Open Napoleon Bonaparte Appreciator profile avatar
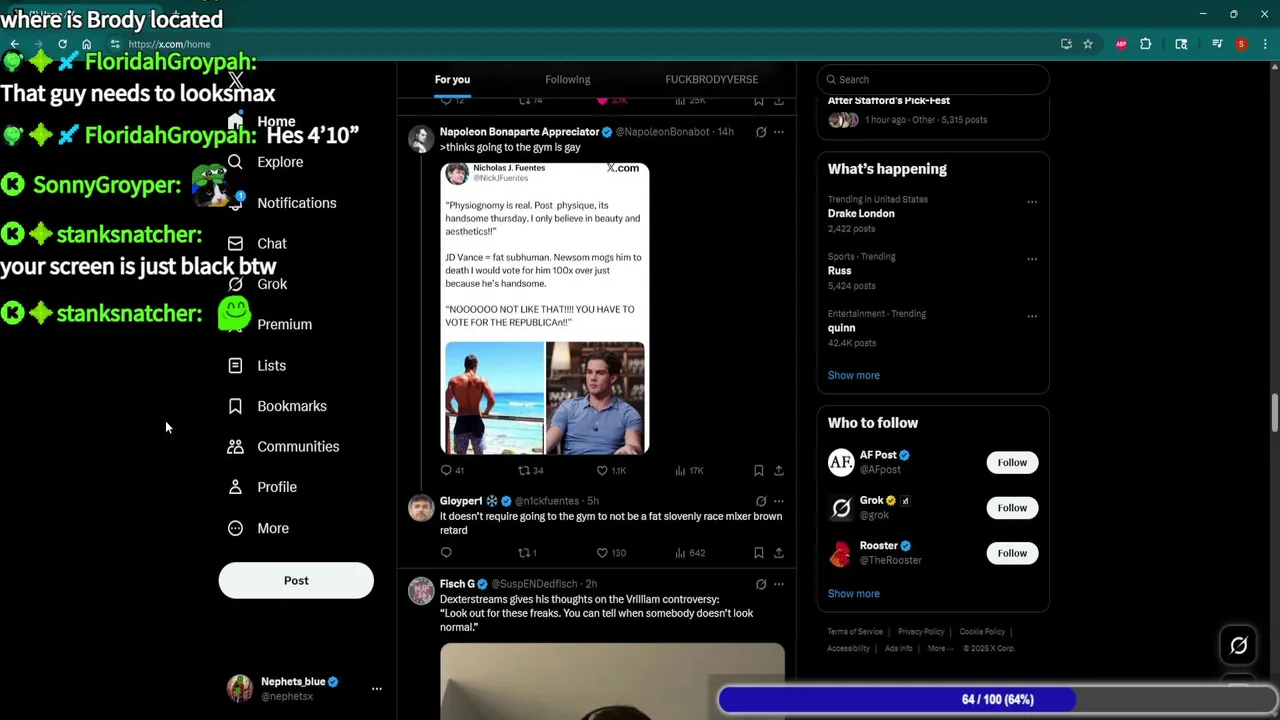1280x720 pixels. tap(421, 138)
